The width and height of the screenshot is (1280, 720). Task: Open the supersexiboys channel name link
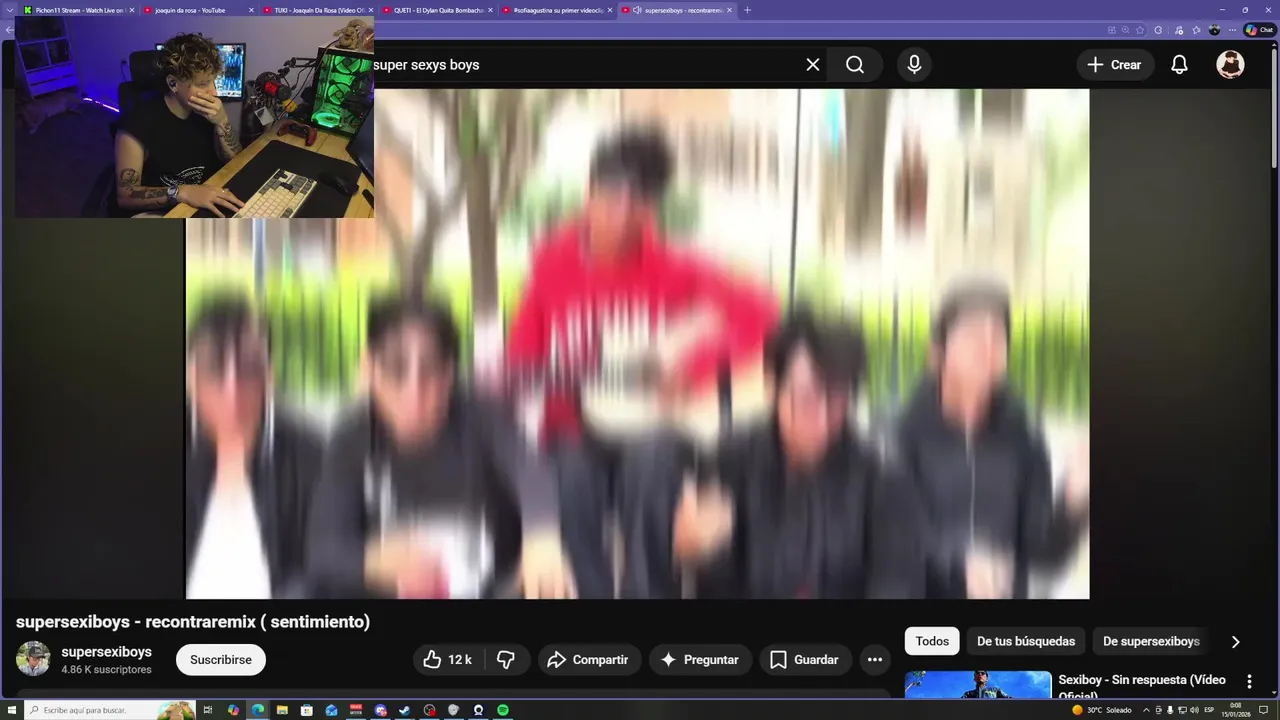coord(106,652)
